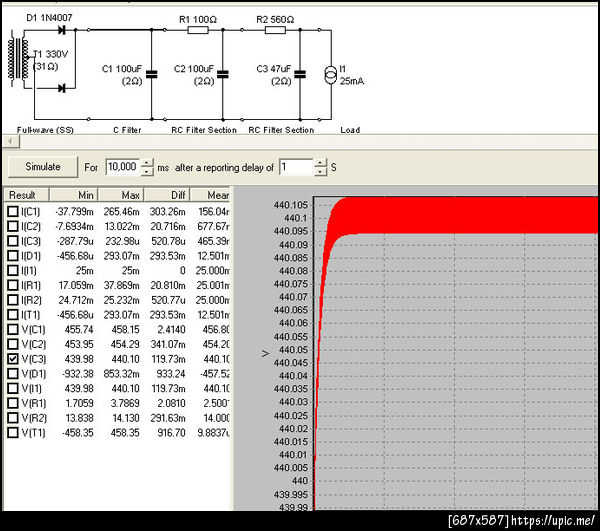Click the first RC Filter Section label under C2
Image resolution: width=600 pixels, height=531 pixels.
204,130
